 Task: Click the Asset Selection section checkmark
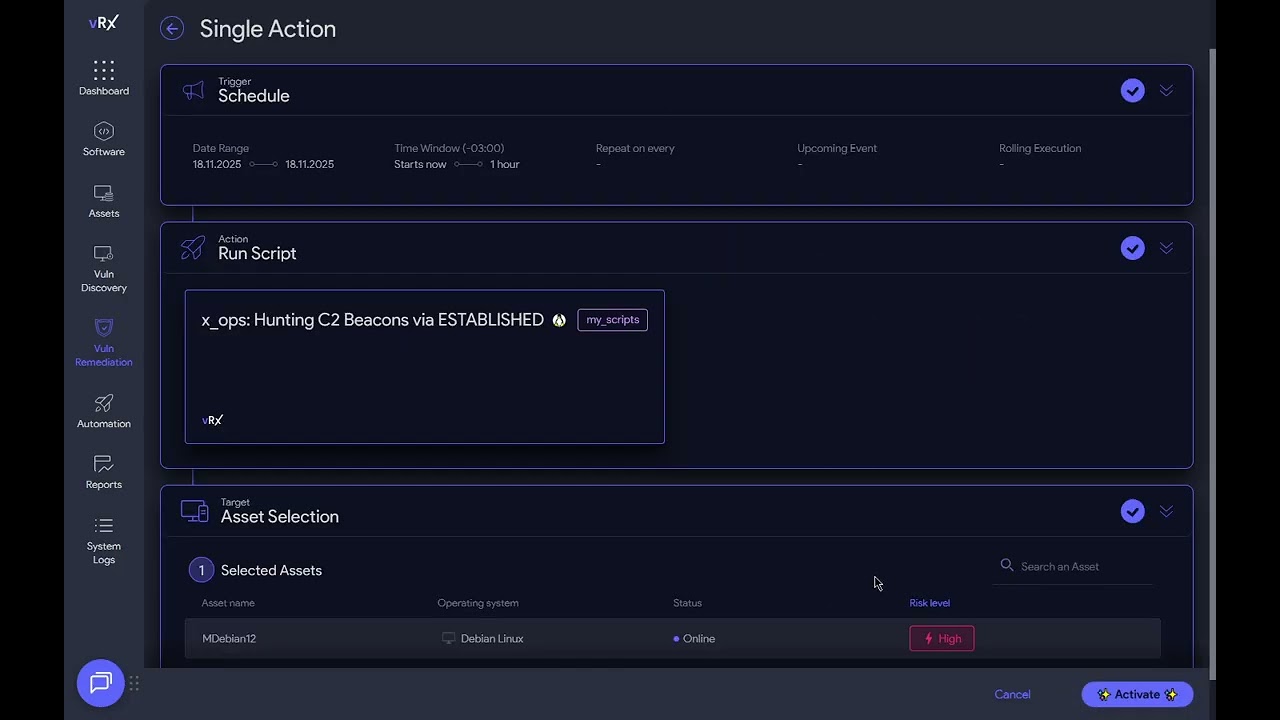point(1132,511)
